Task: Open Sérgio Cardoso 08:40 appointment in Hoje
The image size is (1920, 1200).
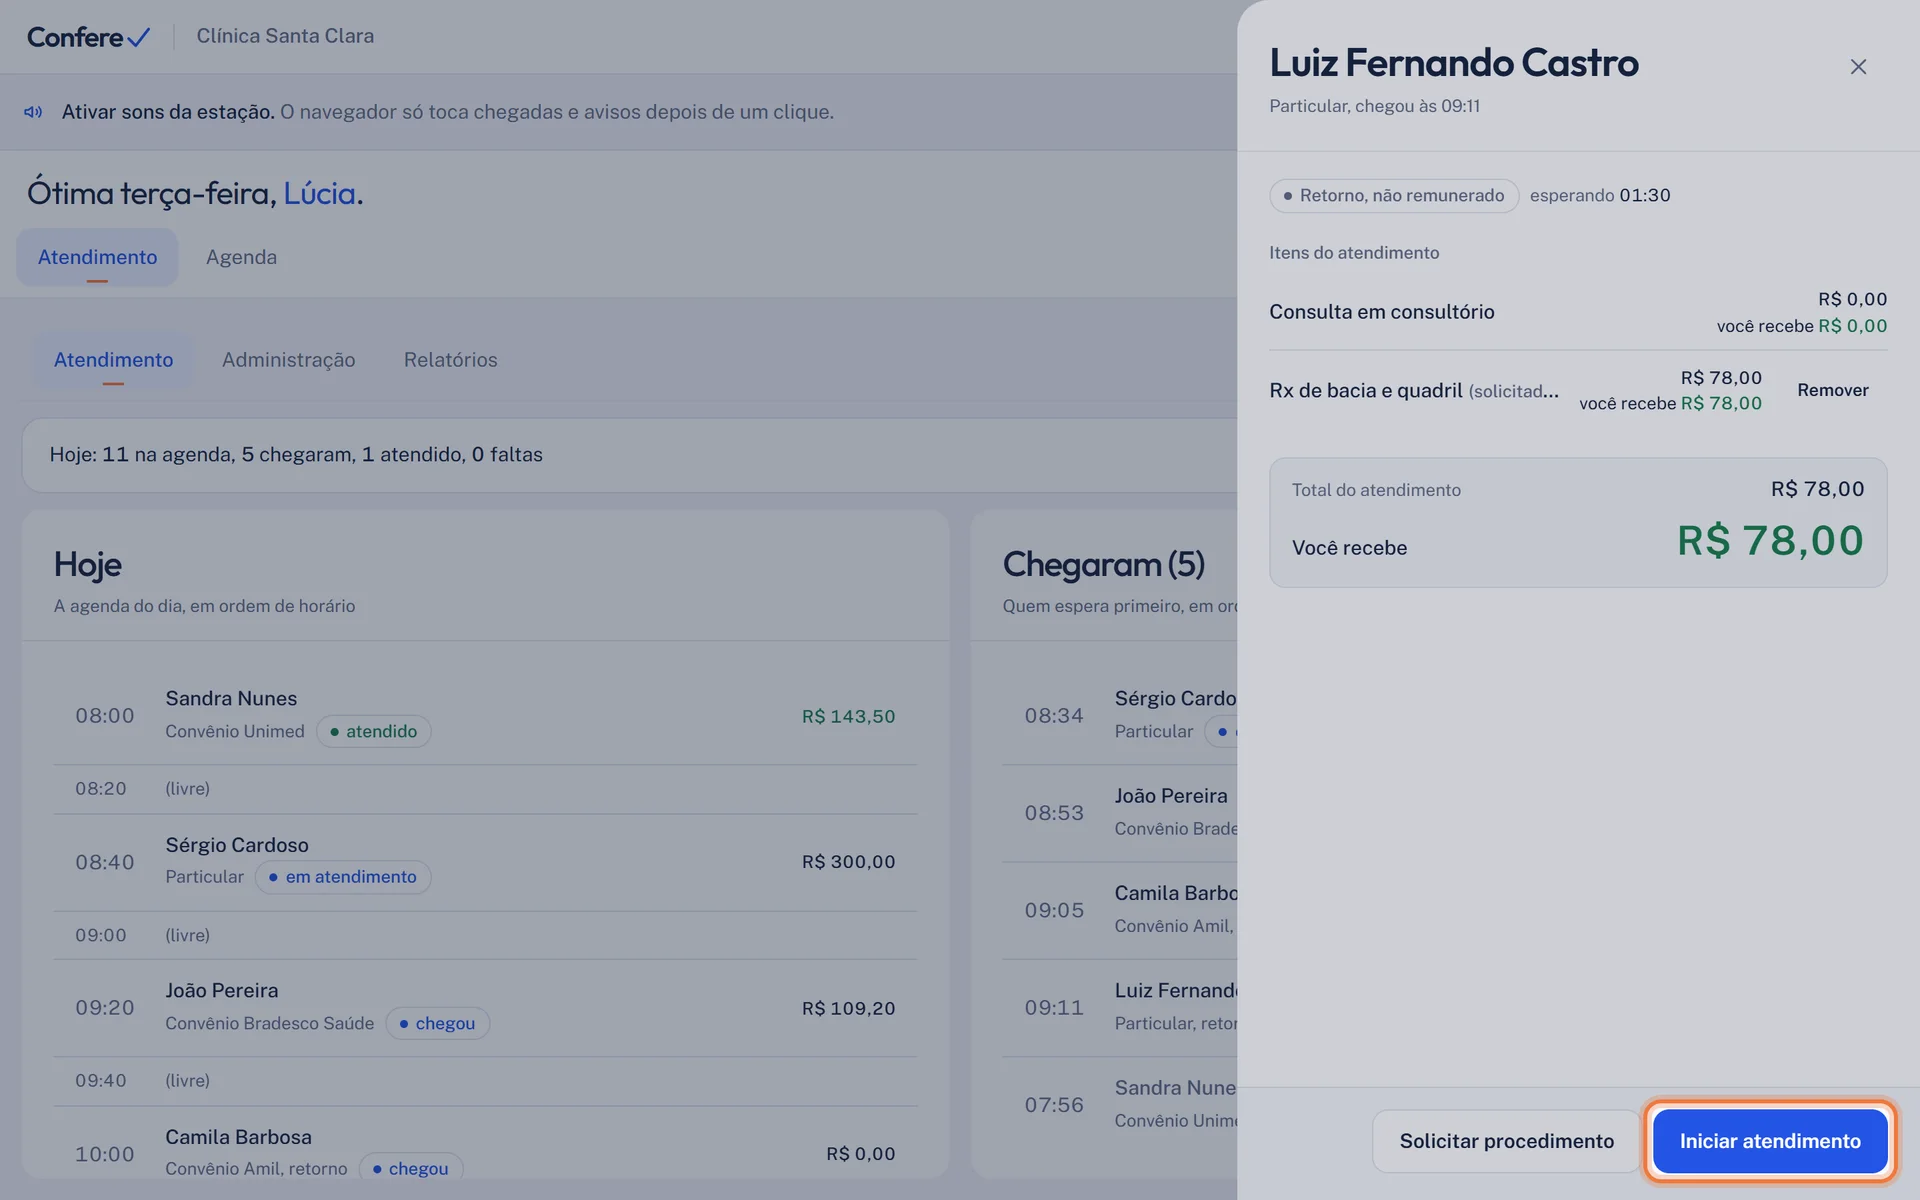Action: pos(485,862)
